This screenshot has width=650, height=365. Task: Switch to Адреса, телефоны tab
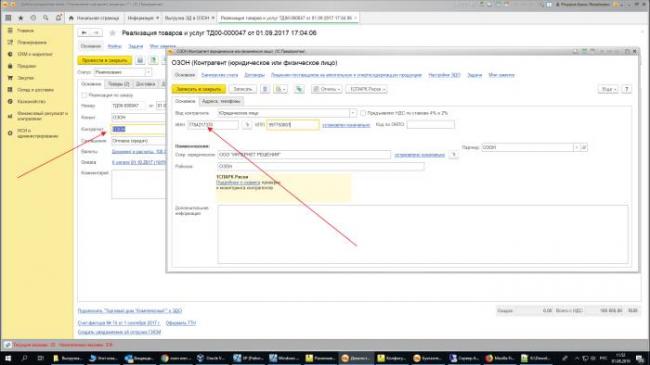[221, 101]
